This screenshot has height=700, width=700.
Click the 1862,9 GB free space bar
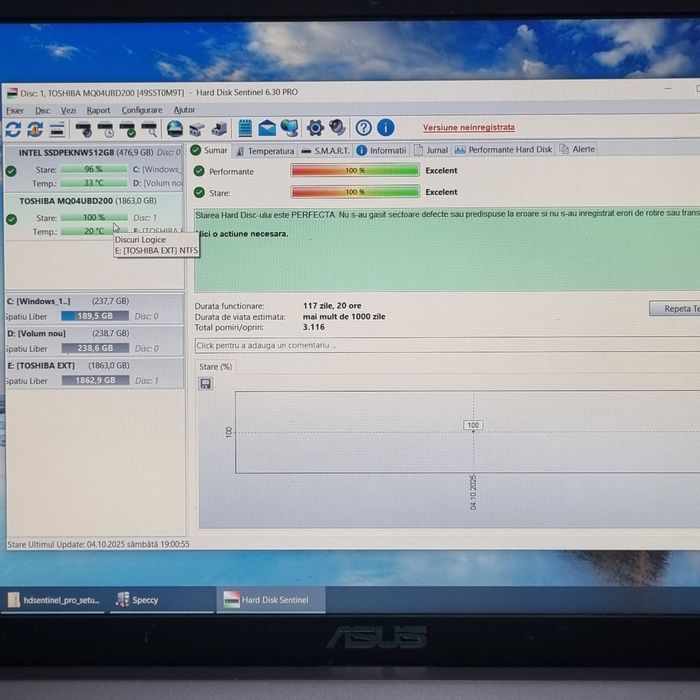96,380
